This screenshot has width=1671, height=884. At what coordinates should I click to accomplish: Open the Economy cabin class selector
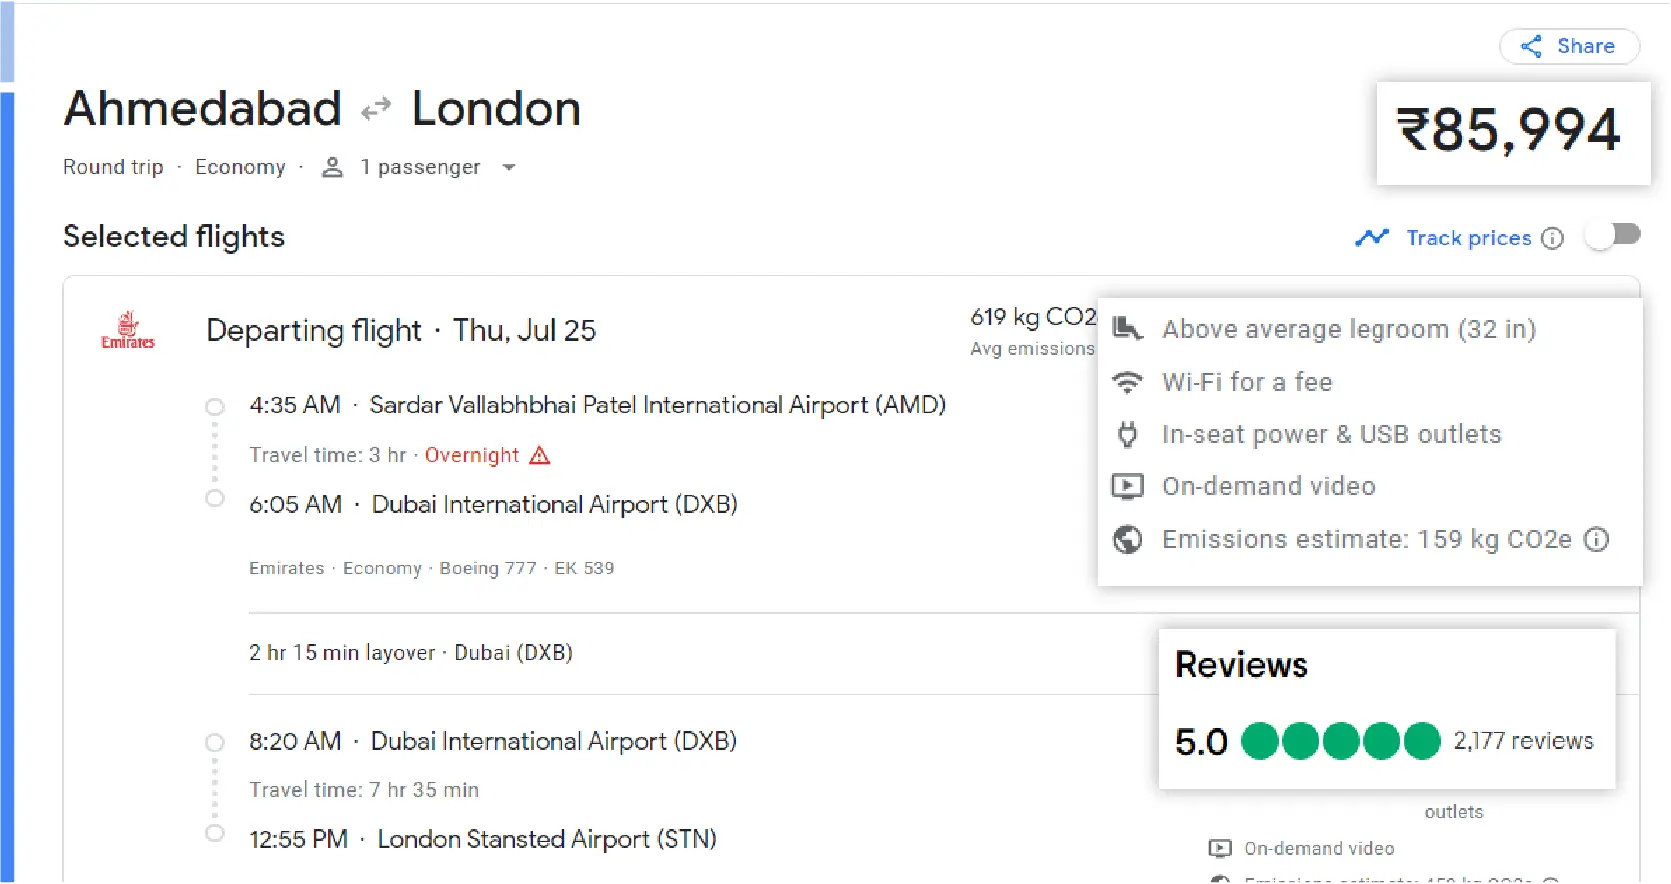pos(240,167)
